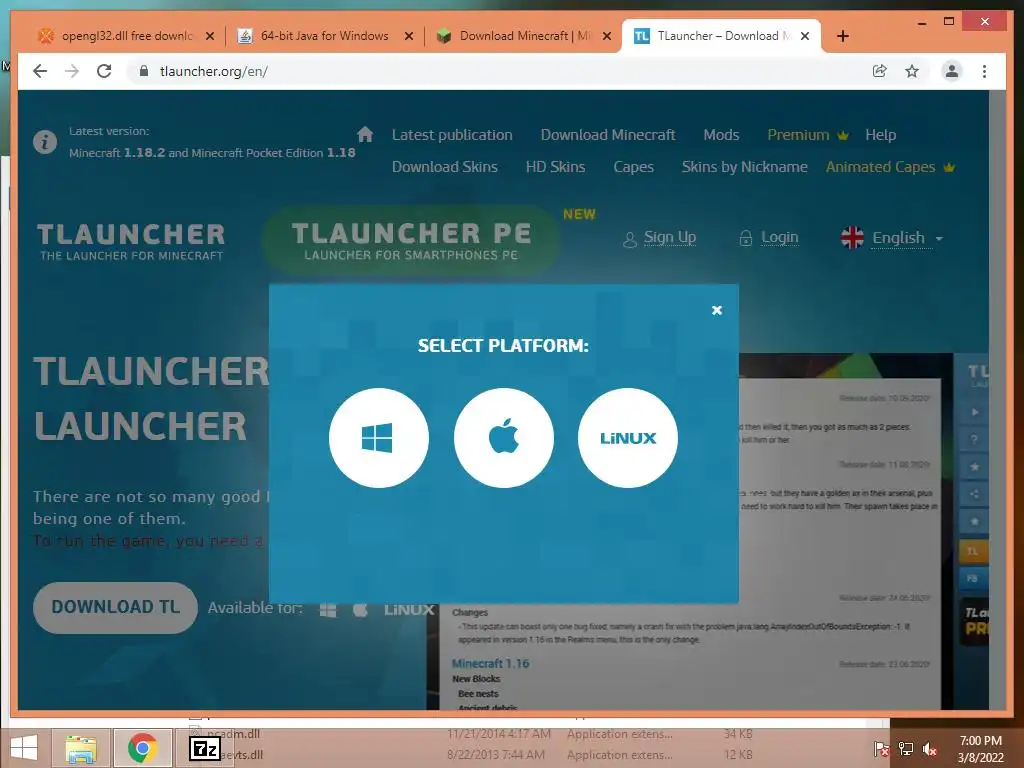Open a new browser tab

pyautogui.click(x=842, y=36)
